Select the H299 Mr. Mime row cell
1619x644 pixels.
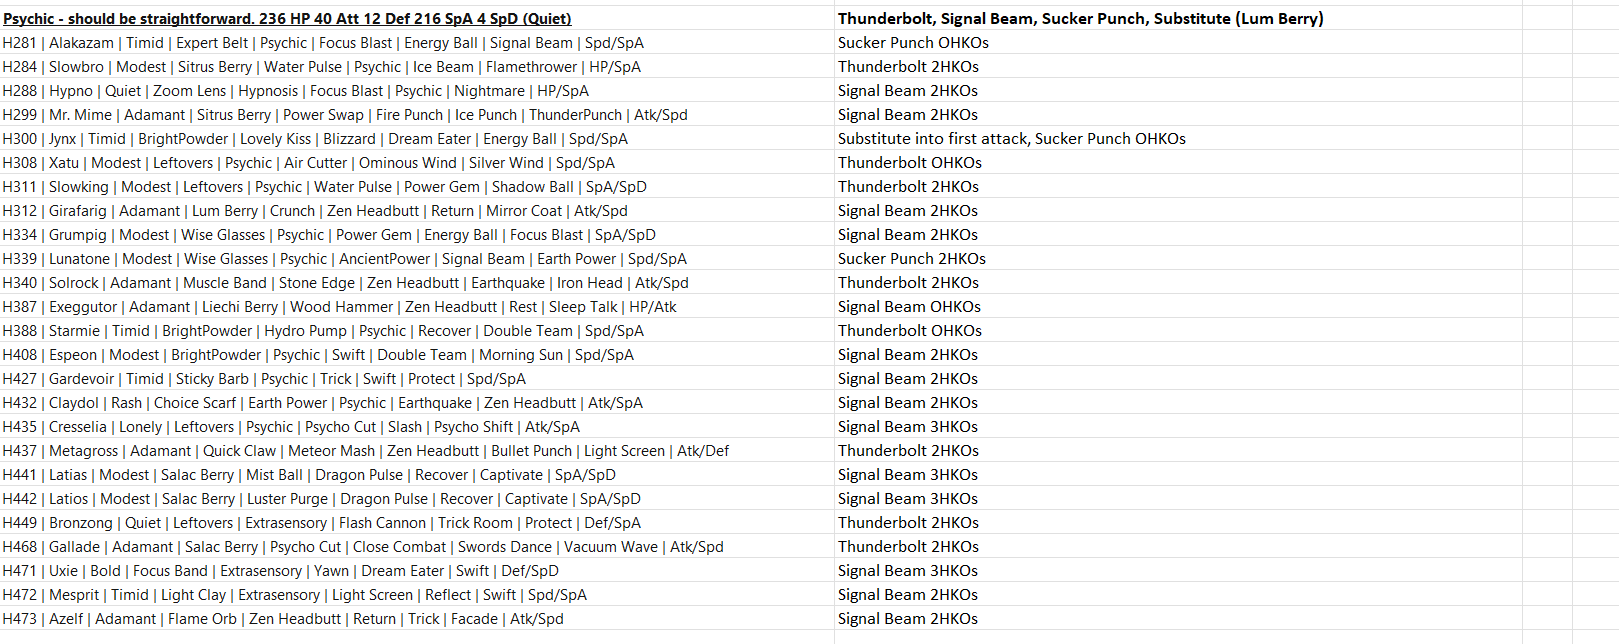tap(345, 115)
